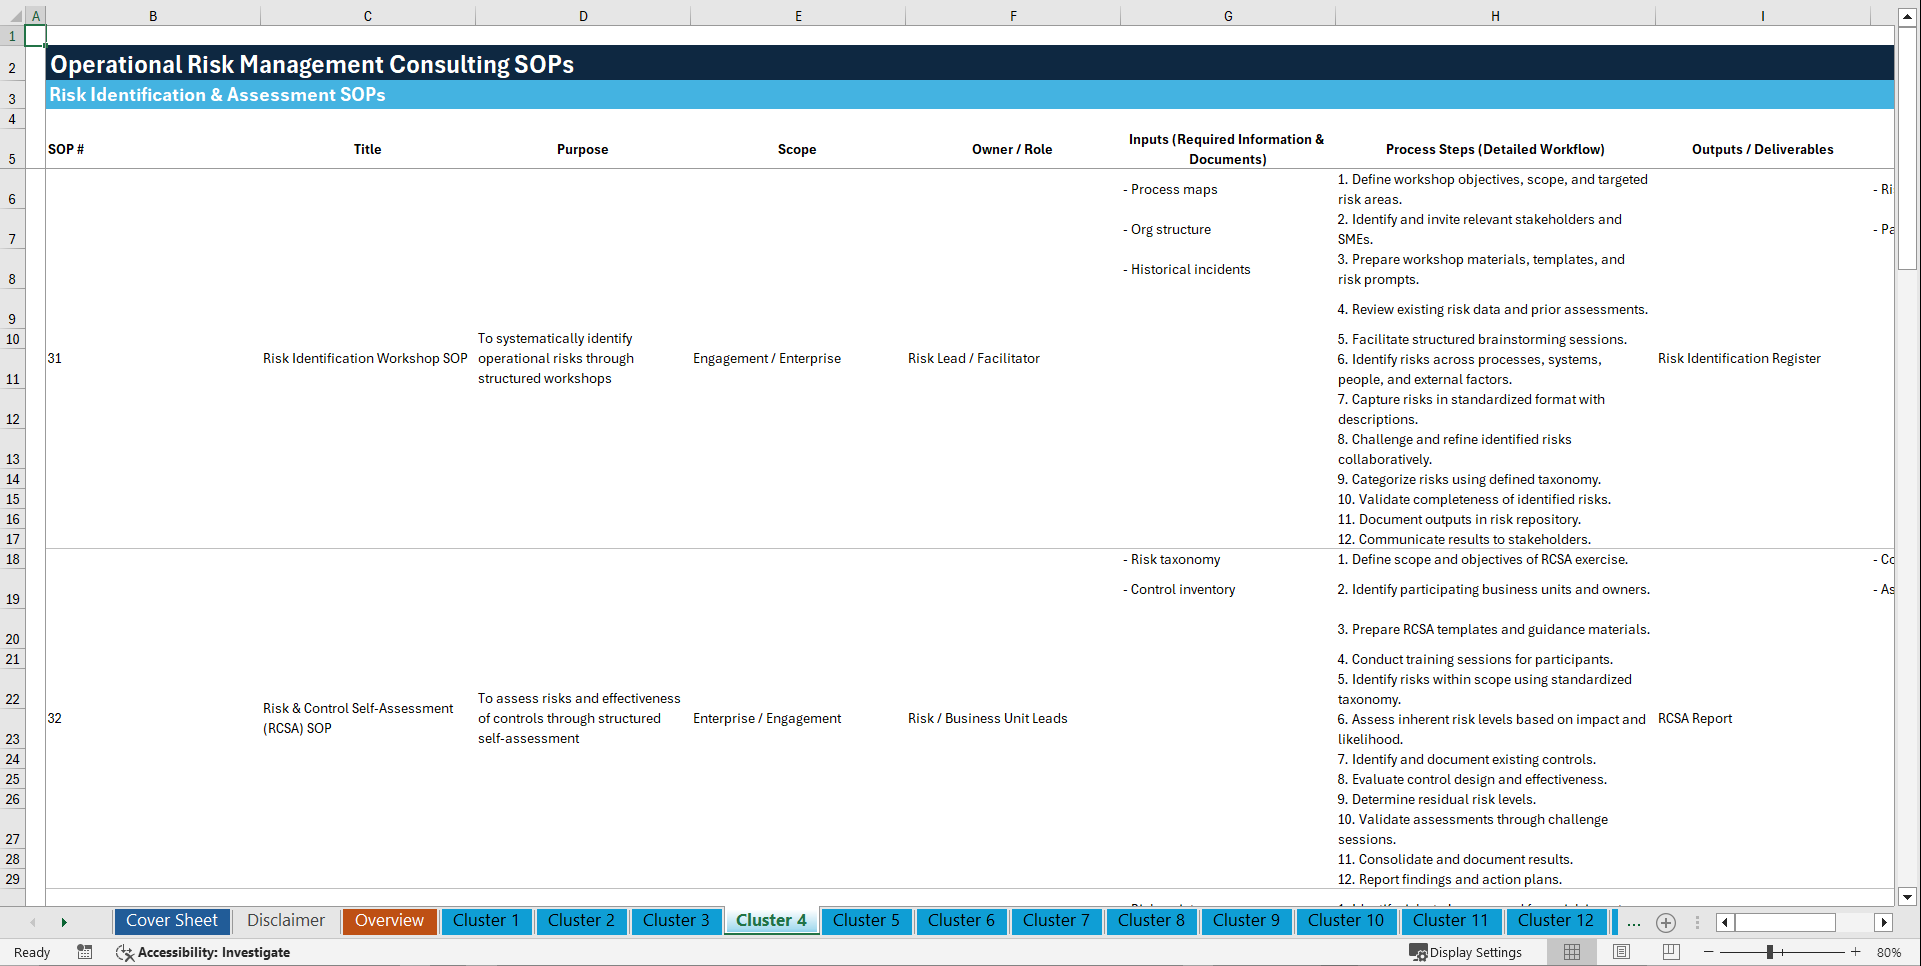Open the all-sheets list via the ellipsis
The image size is (1921, 966).
tap(1633, 922)
